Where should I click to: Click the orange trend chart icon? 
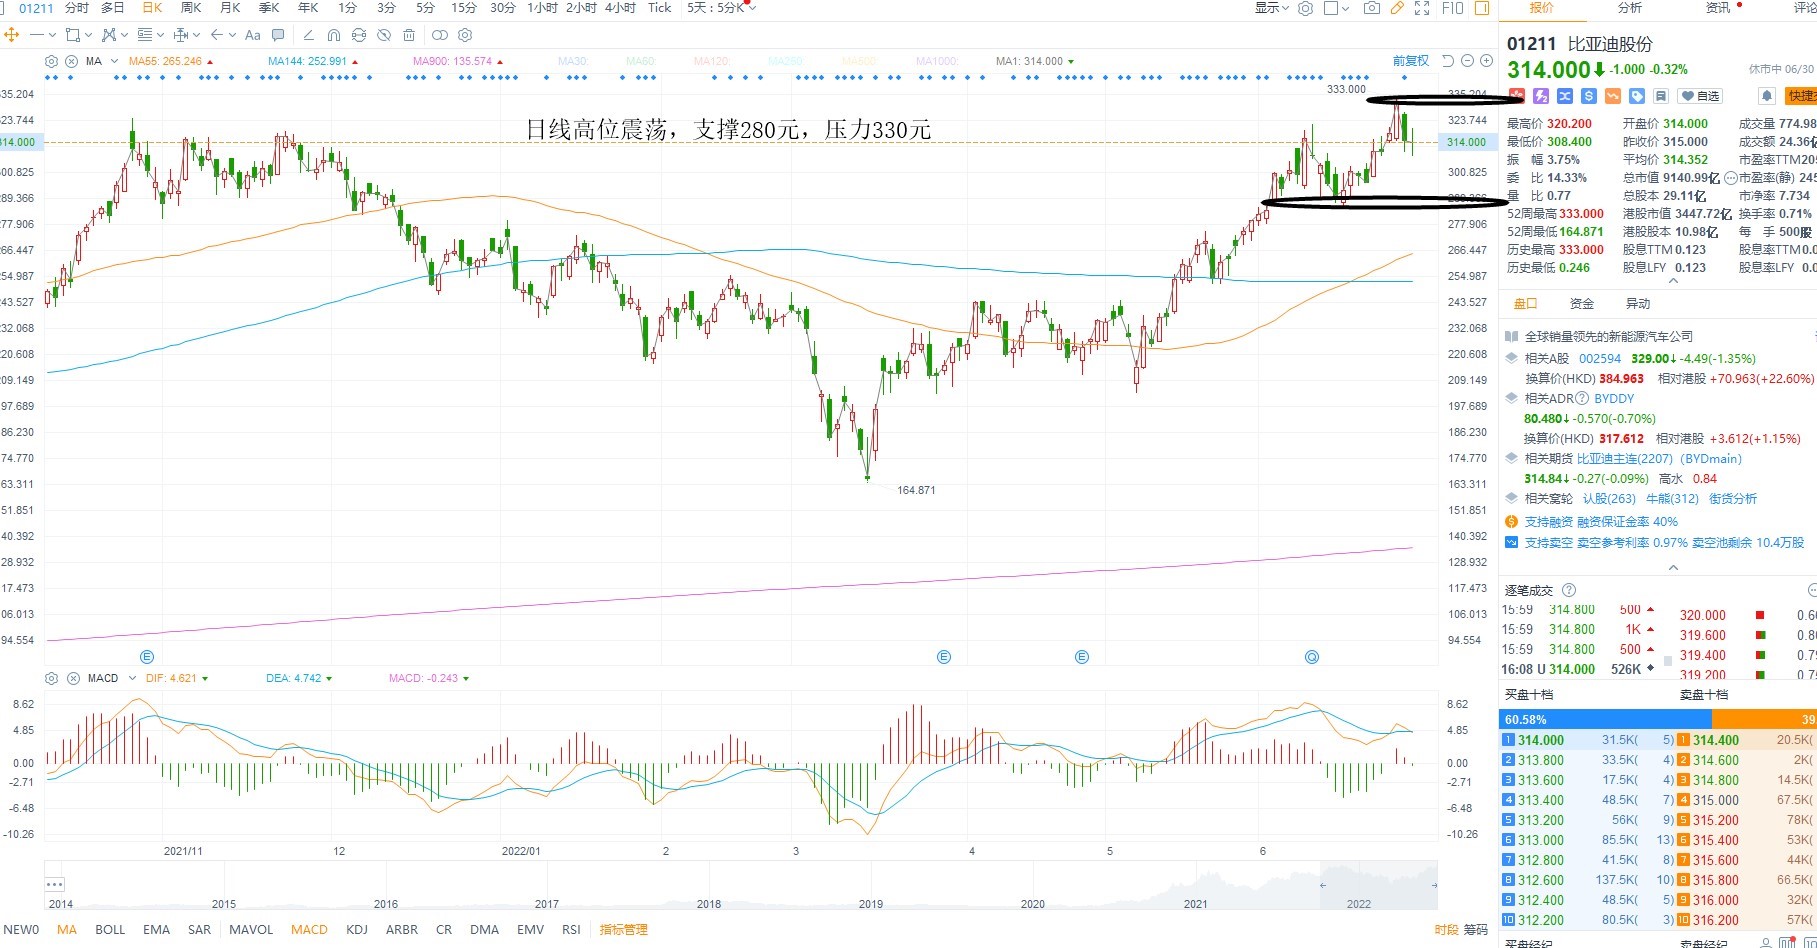tap(1613, 96)
